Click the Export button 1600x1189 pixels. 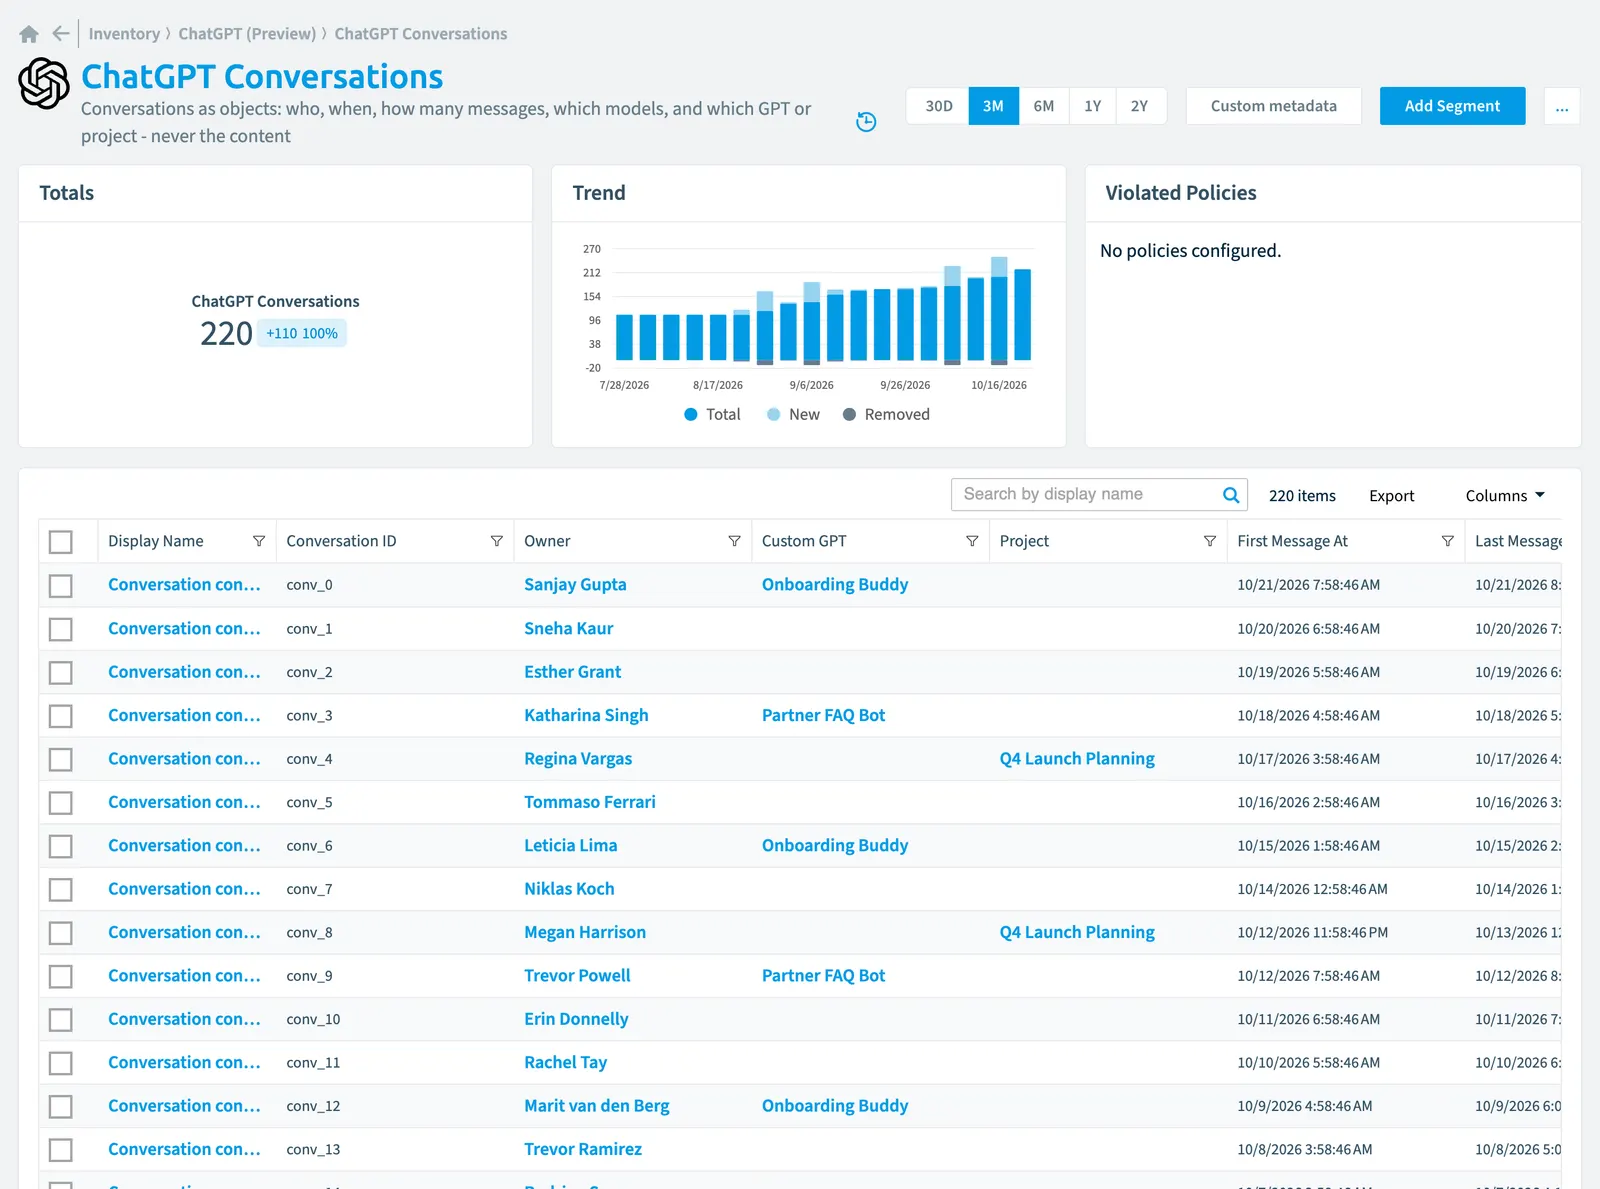[1391, 496]
